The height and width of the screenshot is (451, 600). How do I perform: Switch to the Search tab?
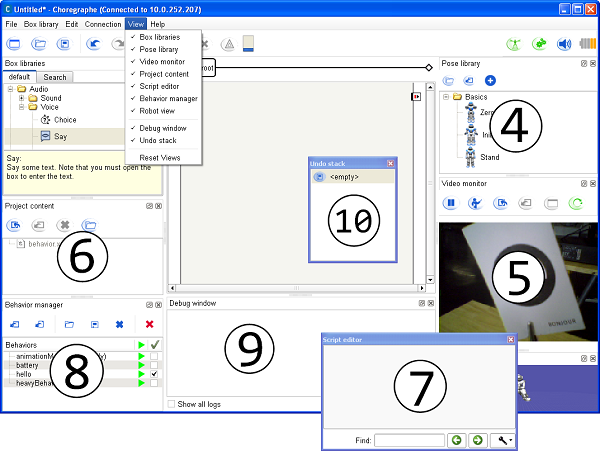(x=55, y=77)
